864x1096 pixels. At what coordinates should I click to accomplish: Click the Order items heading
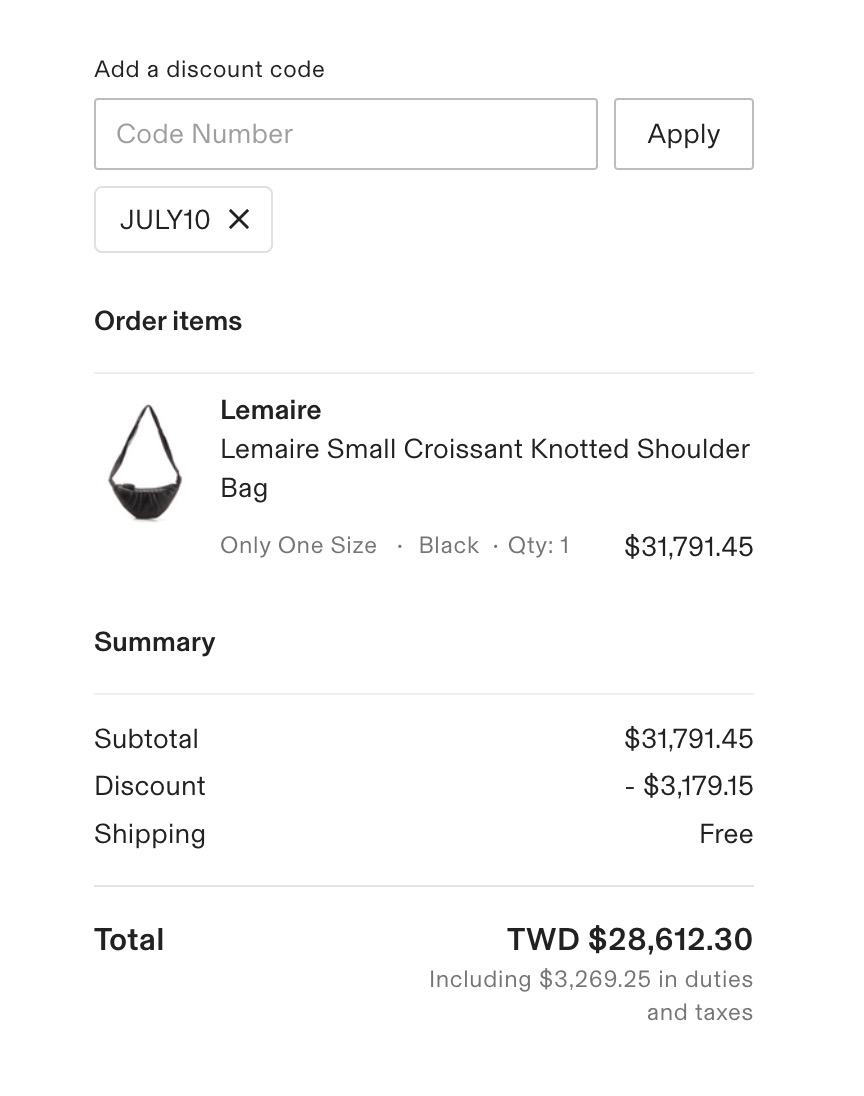[168, 321]
